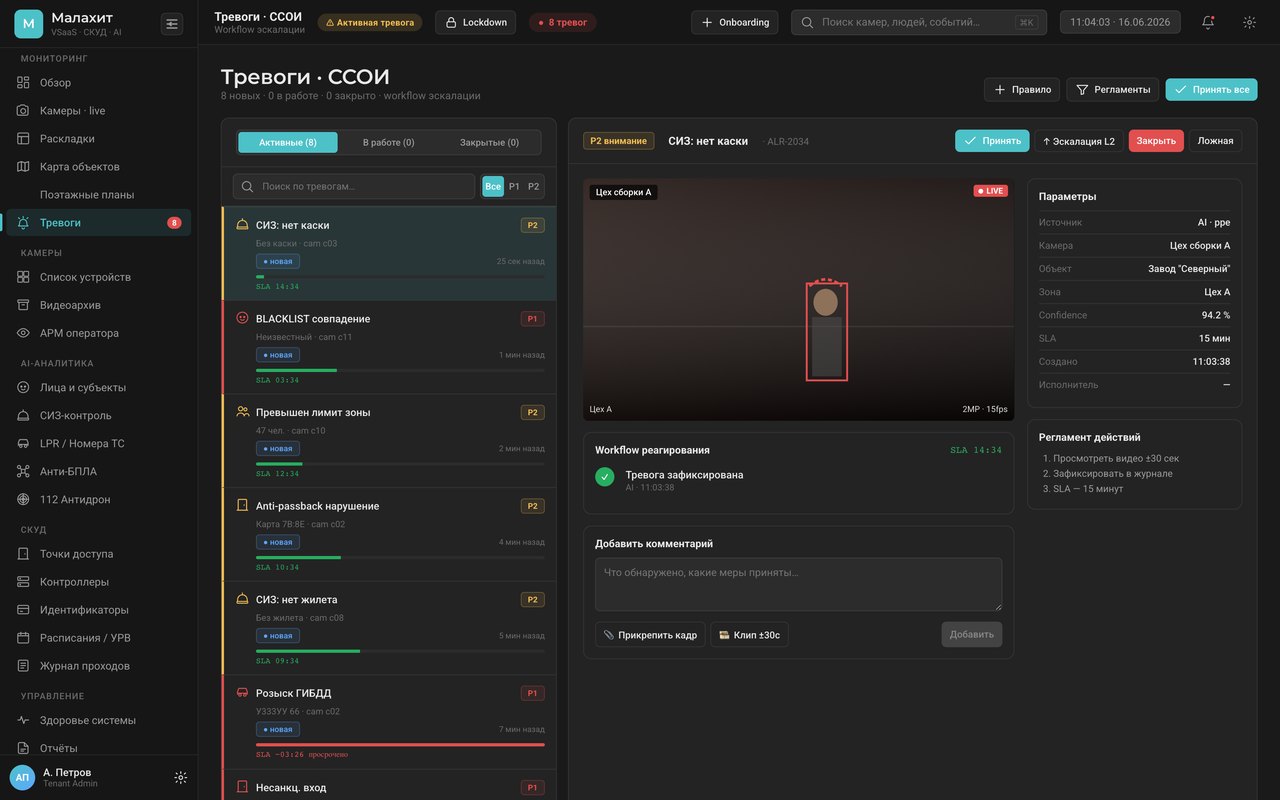Image resolution: width=1280 pixels, height=800 pixels.
Task: Select the Все priority filter
Action: [493, 187]
